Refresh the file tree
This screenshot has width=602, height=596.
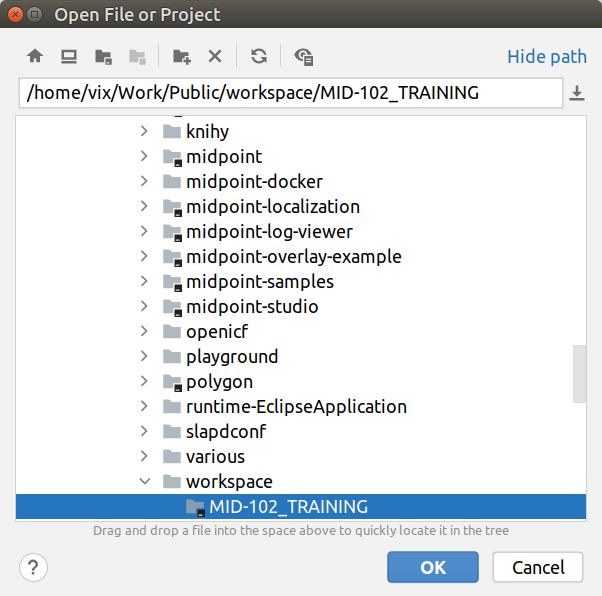pyautogui.click(x=259, y=56)
